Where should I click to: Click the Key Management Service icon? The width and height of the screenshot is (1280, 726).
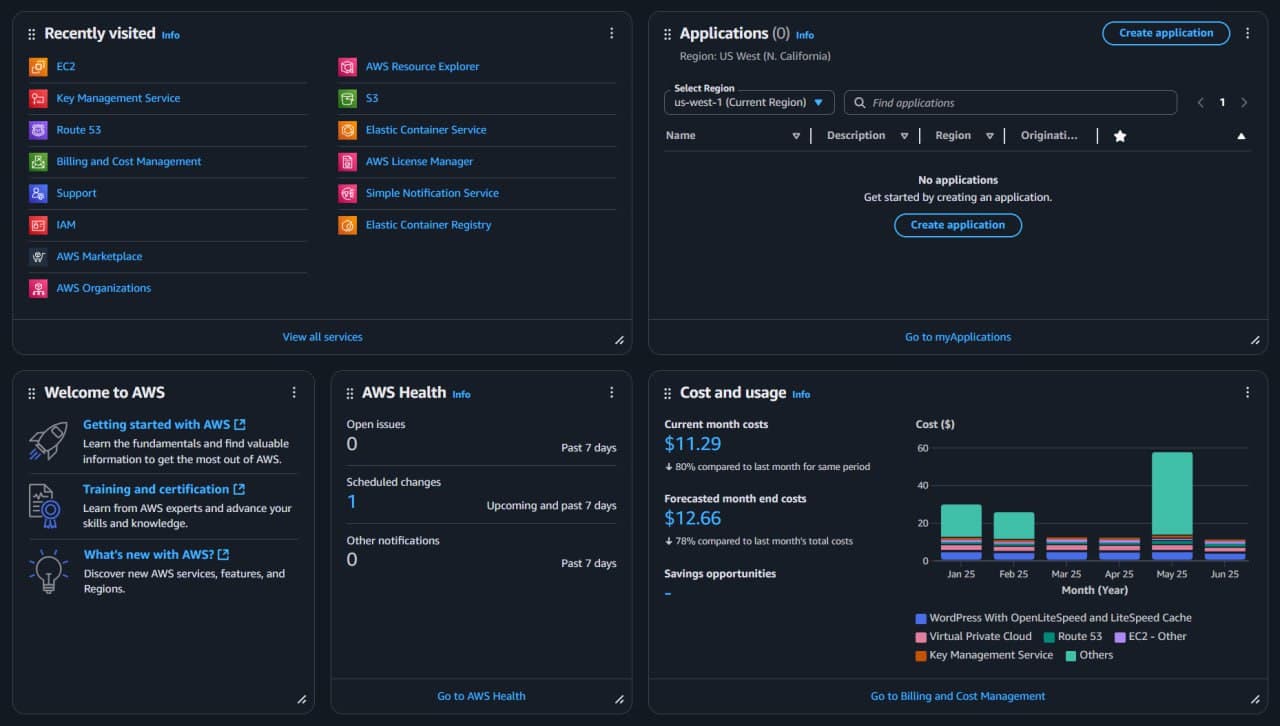tap(38, 98)
